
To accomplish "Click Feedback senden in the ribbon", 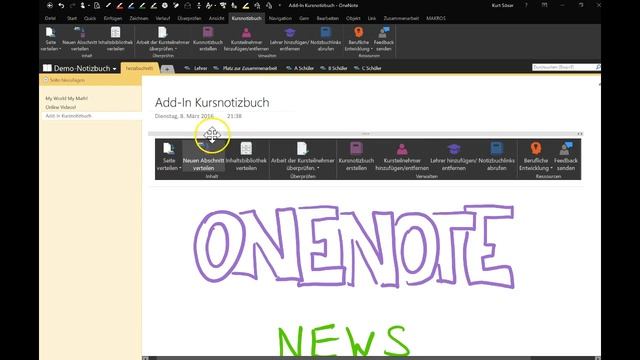I will pos(384,39).
